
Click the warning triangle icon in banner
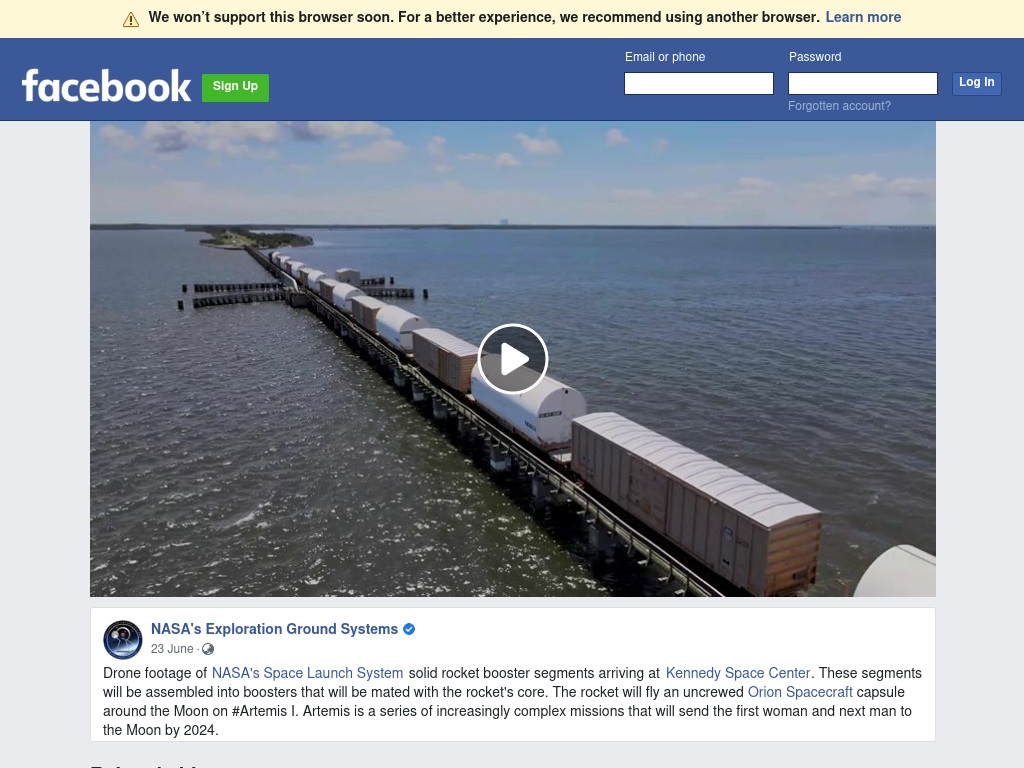[131, 19]
